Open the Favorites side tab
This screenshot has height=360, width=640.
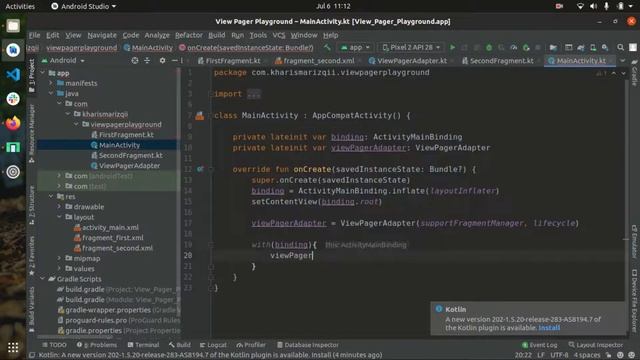tap(31, 256)
